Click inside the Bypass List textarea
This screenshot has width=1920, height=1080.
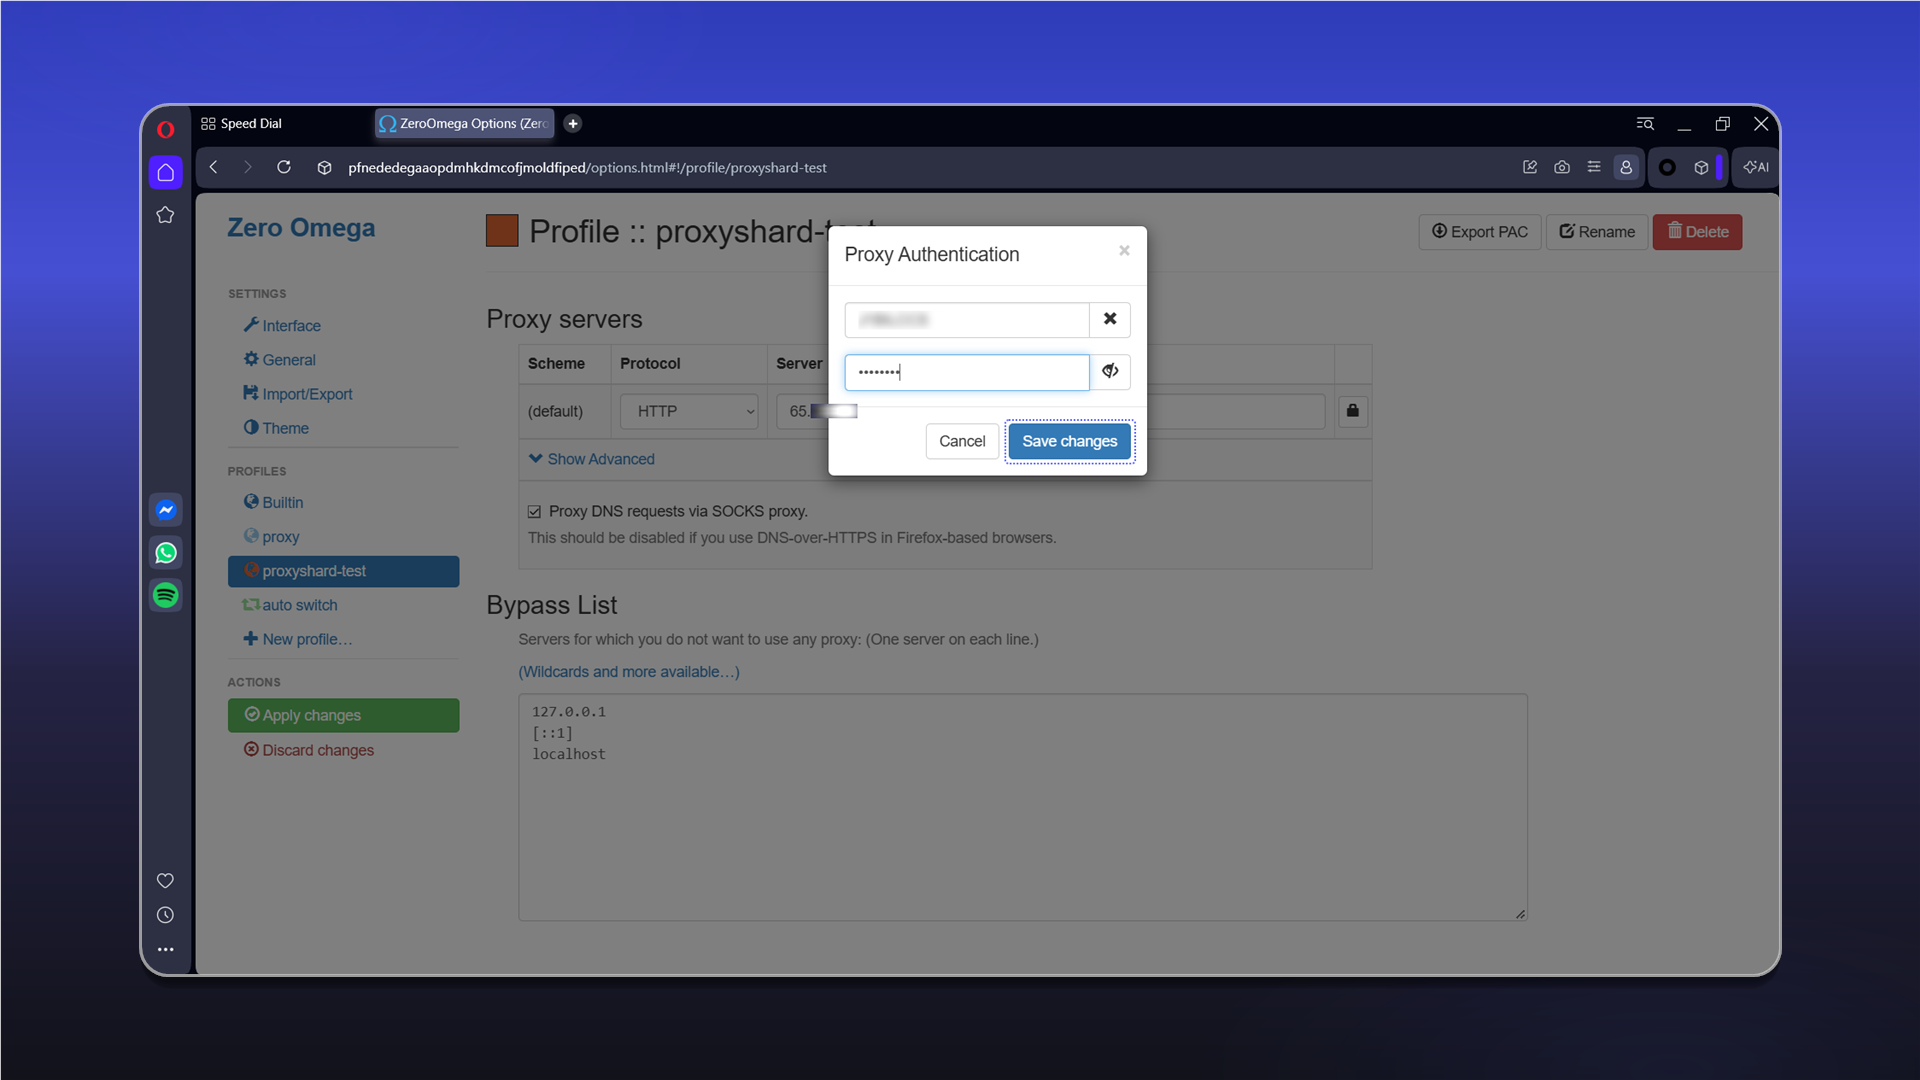point(1022,807)
